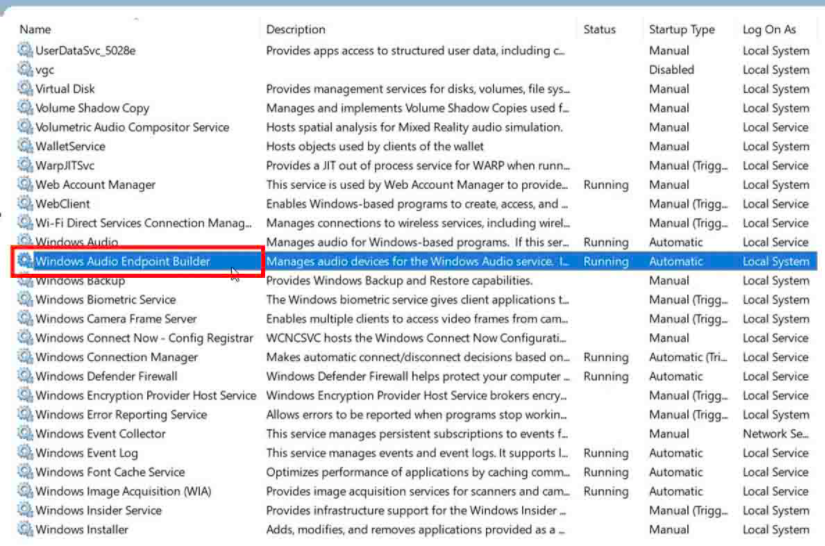Select the Volume Shadow Copy service
Image resolution: width=825 pixels, height=546 pixels.
point(92,108)
